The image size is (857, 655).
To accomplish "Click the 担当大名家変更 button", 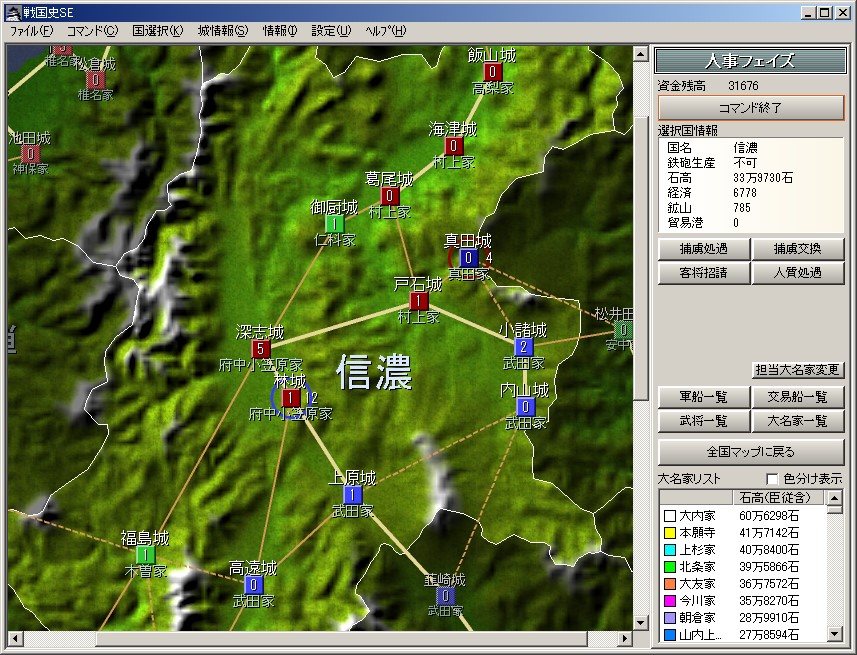I will point(797,370).
